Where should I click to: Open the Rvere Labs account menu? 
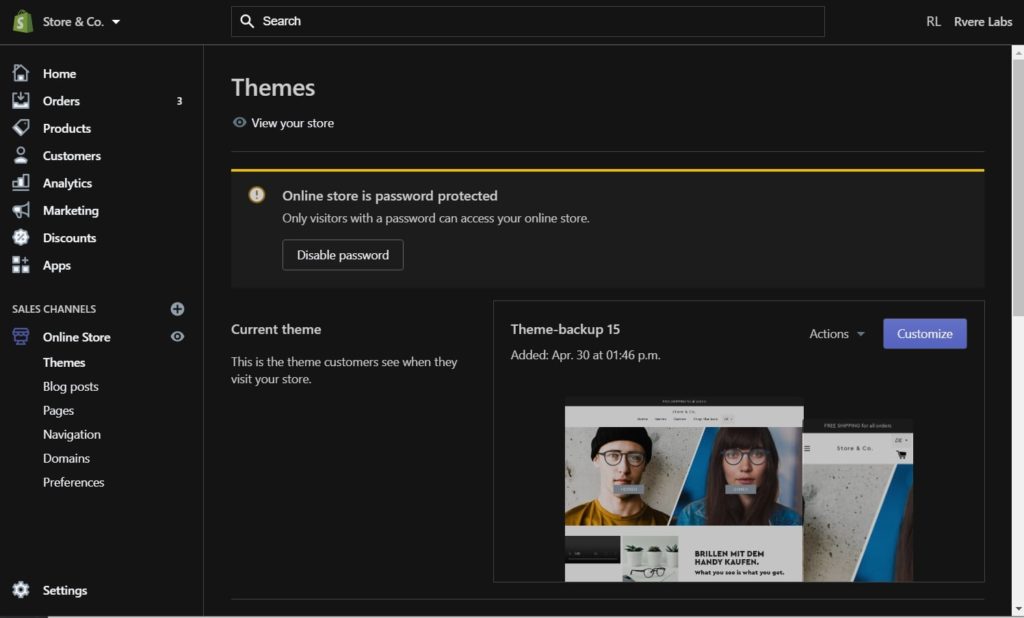[982, 21]
